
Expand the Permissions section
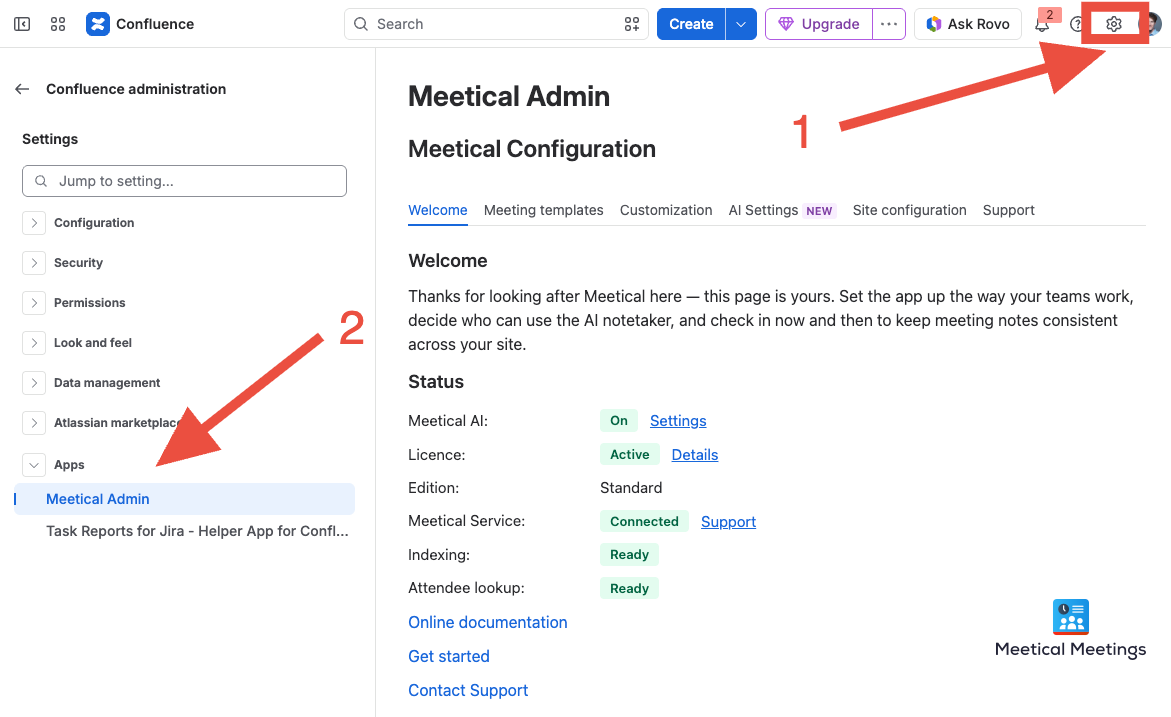tap(34, 302)
